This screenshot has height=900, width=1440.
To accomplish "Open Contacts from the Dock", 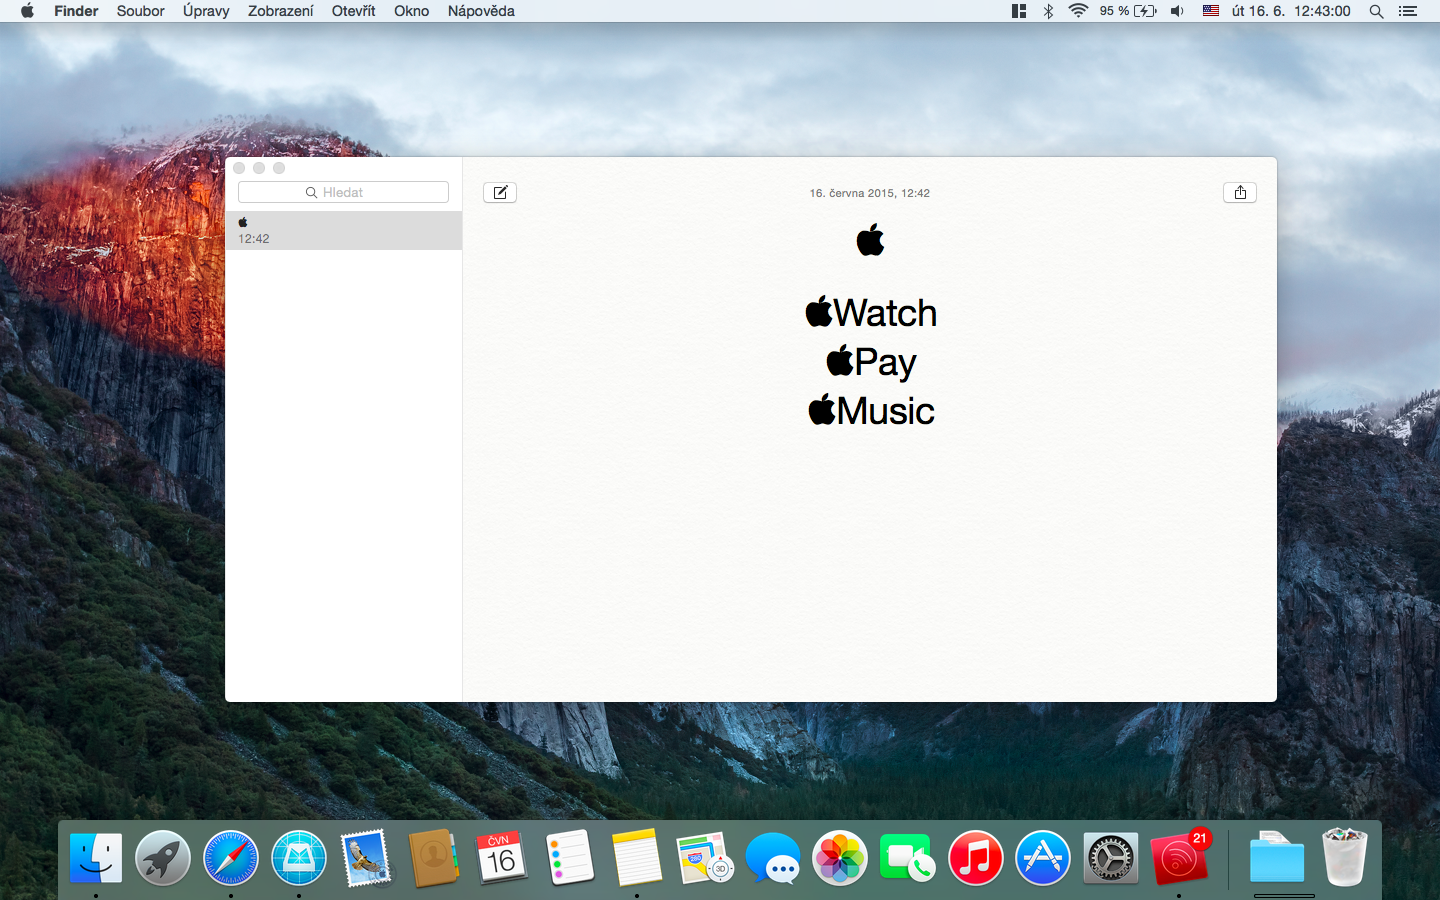I will coord(434,858).
